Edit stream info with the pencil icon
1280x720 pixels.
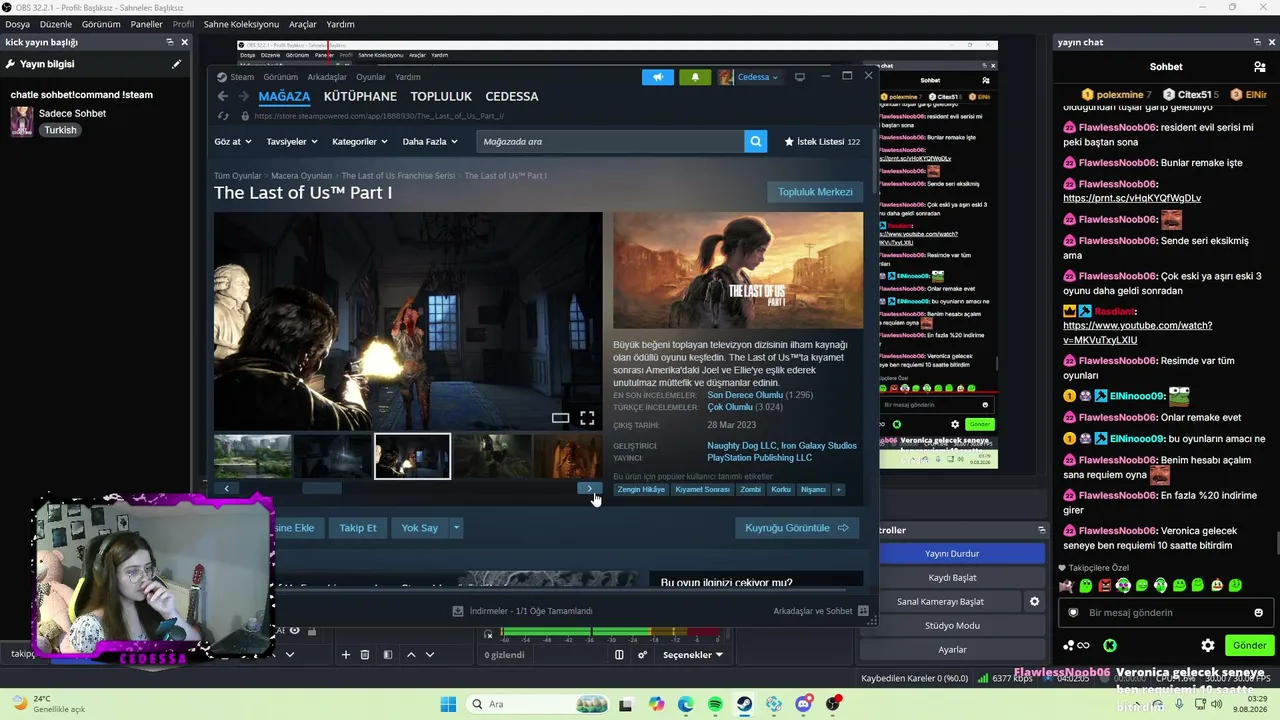pos(176,64)
